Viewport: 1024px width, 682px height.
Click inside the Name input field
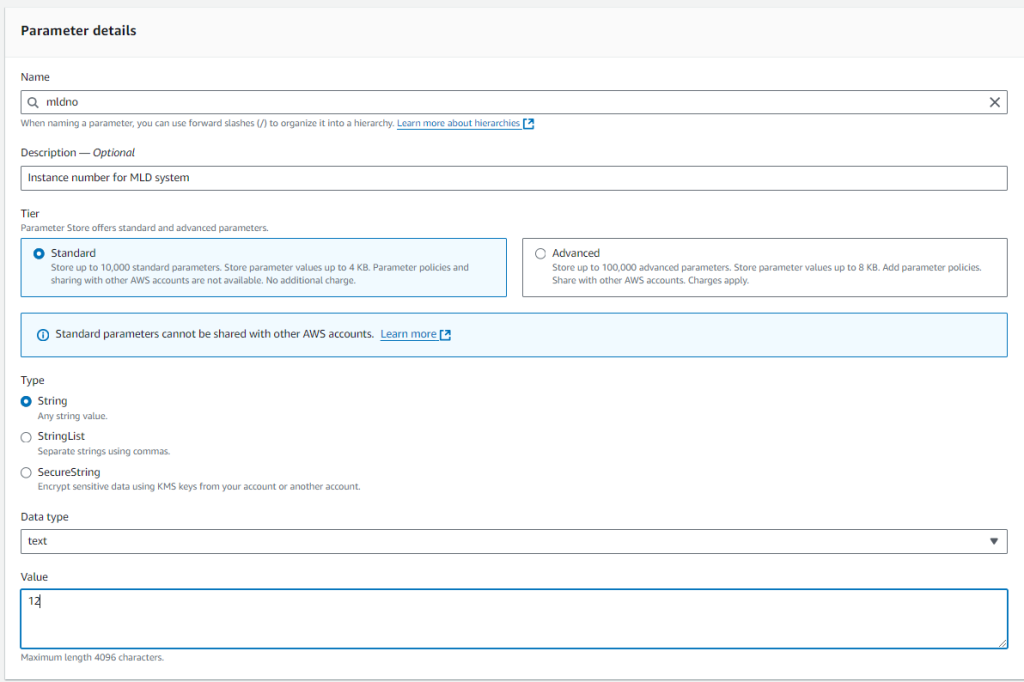(400, 102)
